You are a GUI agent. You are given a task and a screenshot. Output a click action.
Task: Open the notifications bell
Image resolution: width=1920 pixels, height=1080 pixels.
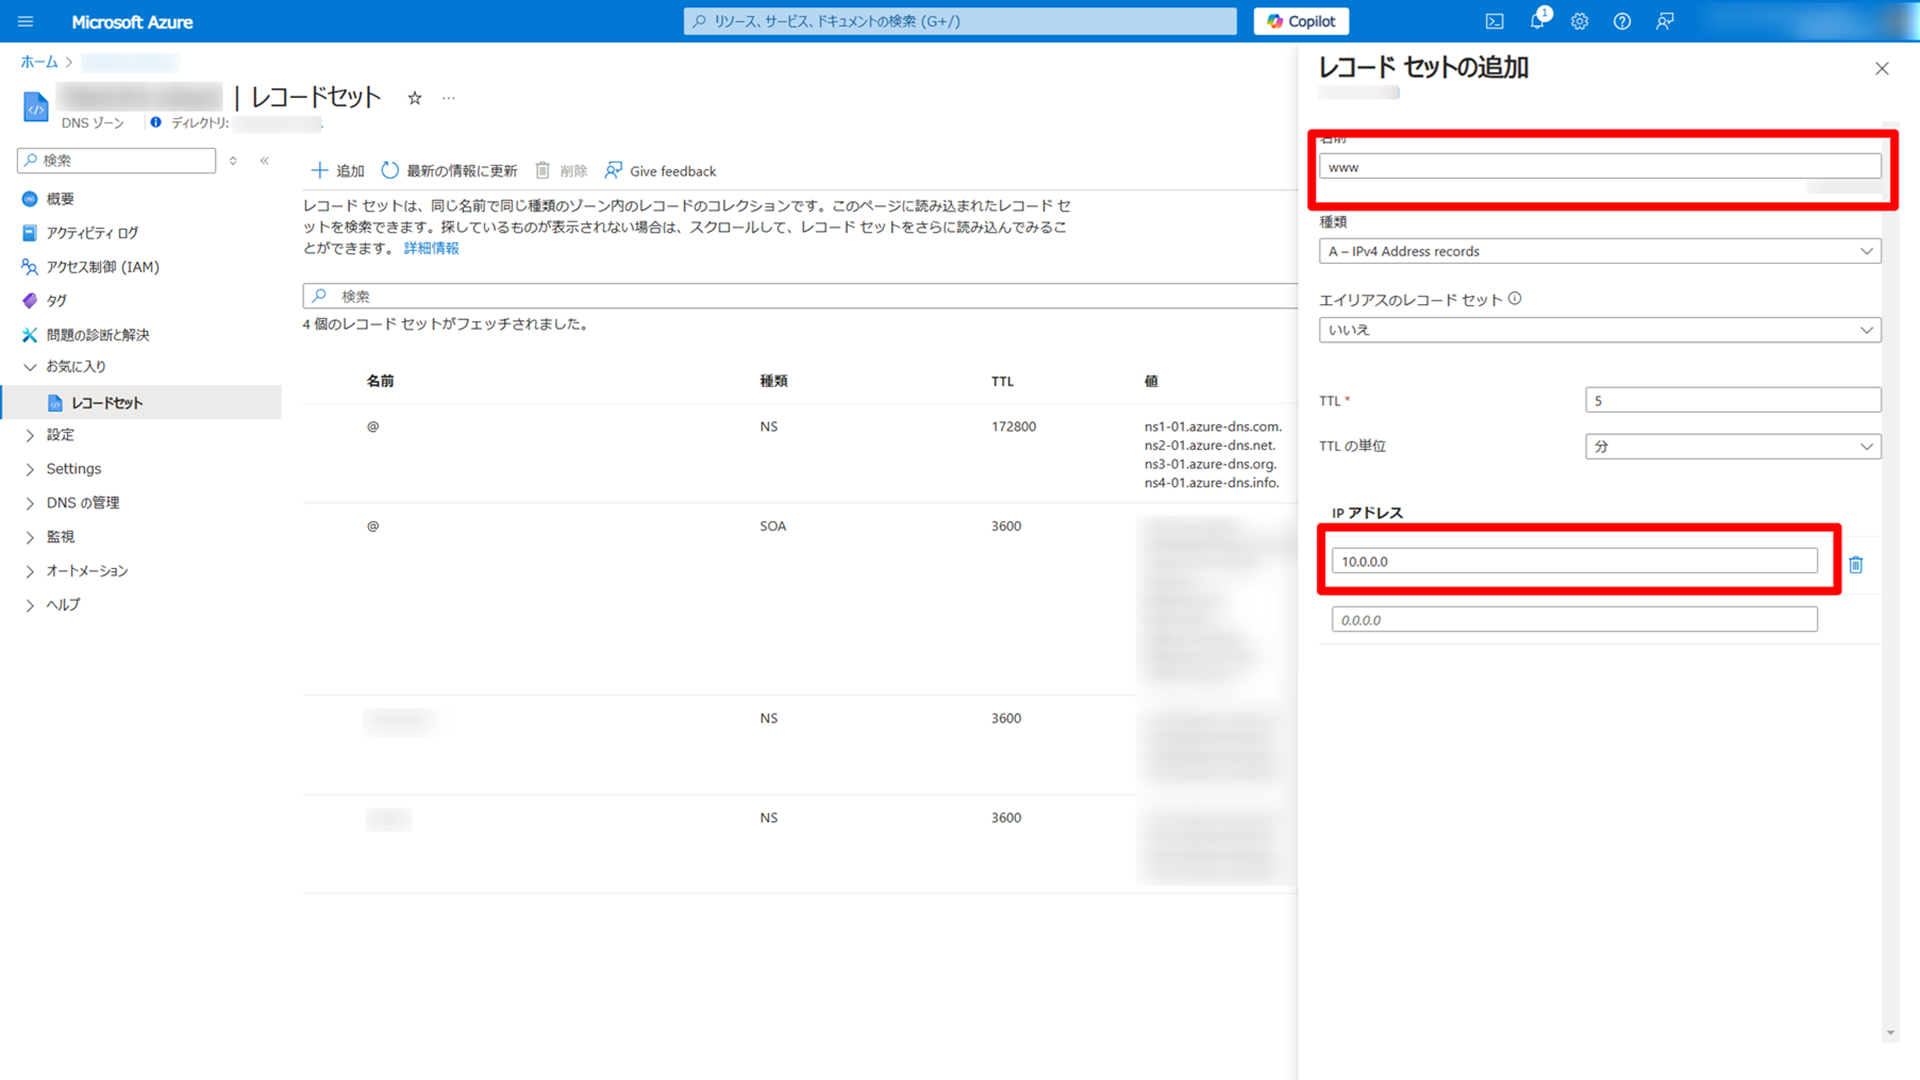tap(1537, 21)
